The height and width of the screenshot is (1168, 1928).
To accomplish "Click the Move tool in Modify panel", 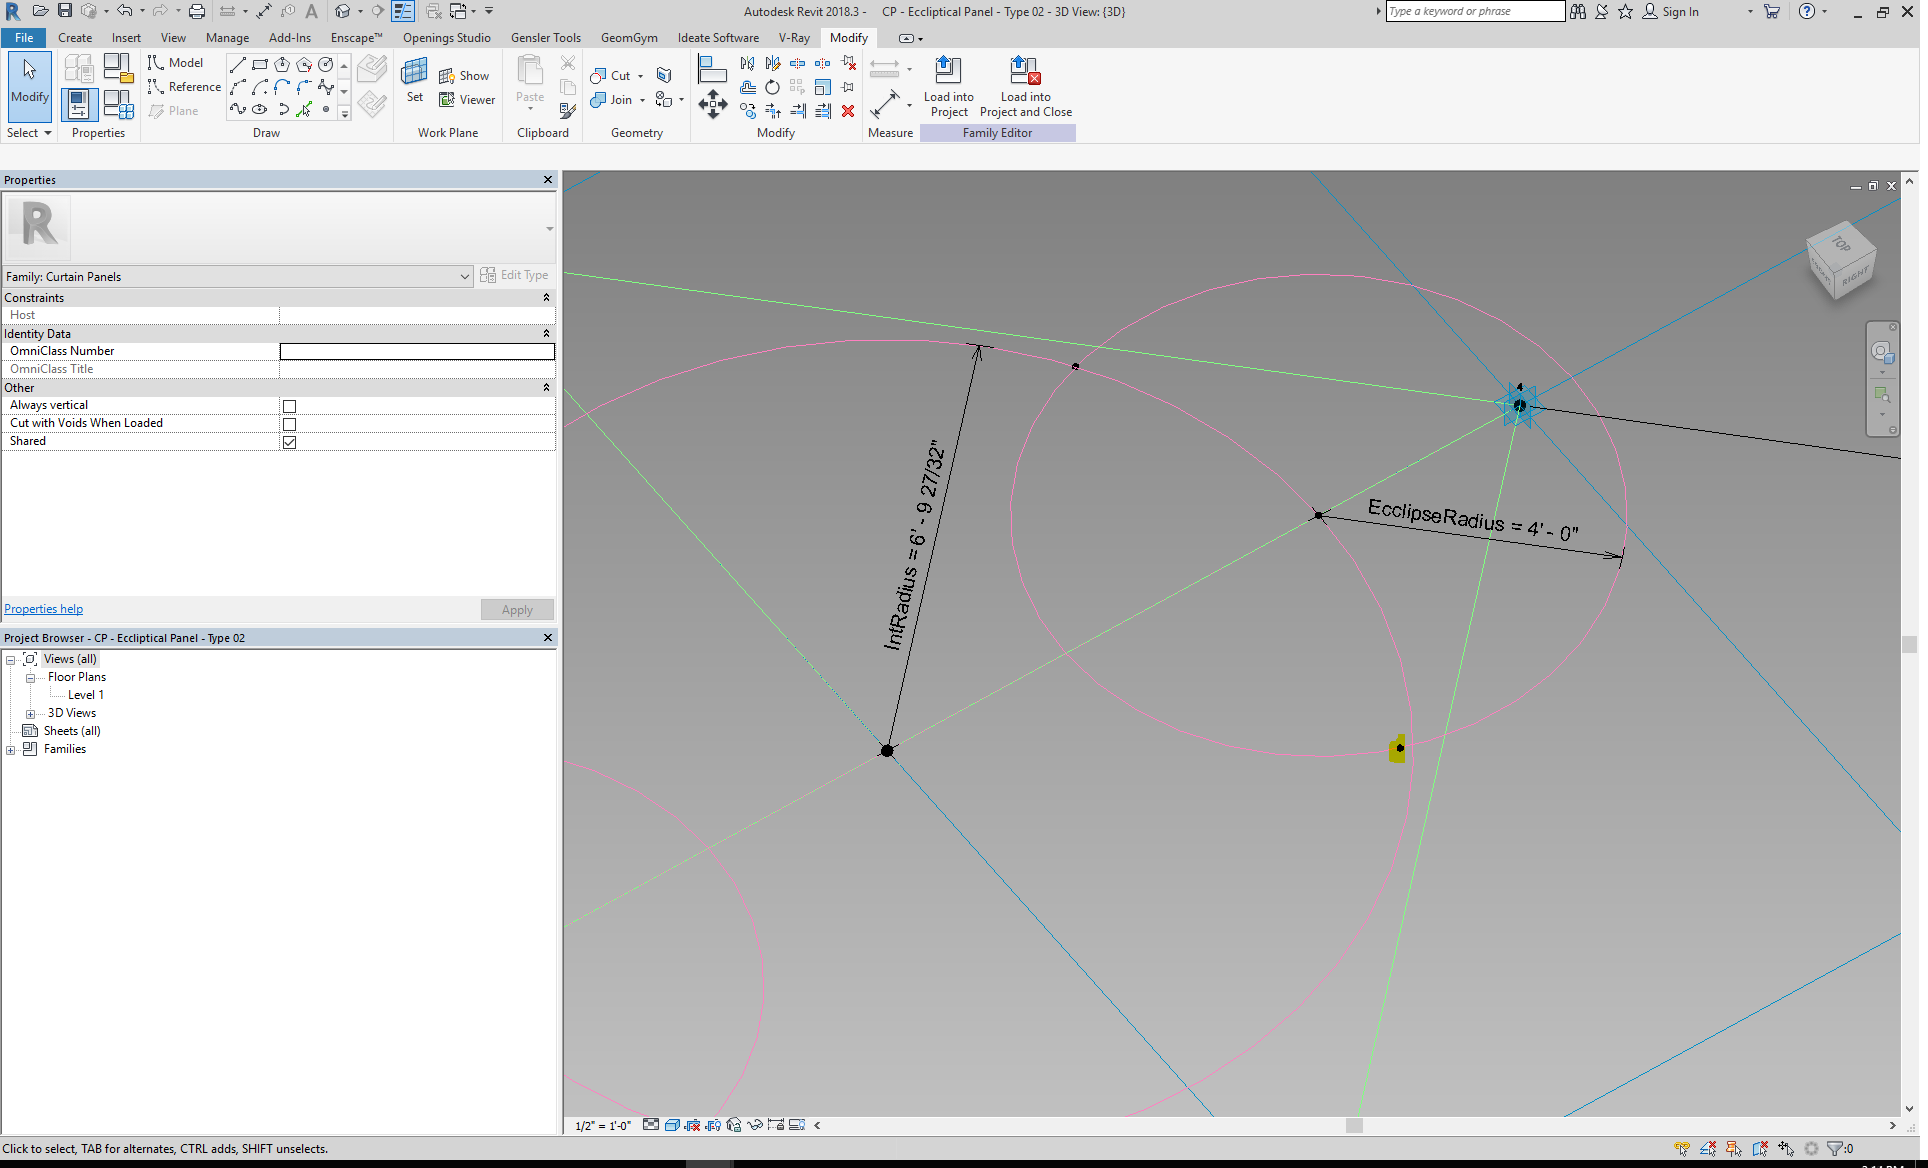I will coord(713,104).
